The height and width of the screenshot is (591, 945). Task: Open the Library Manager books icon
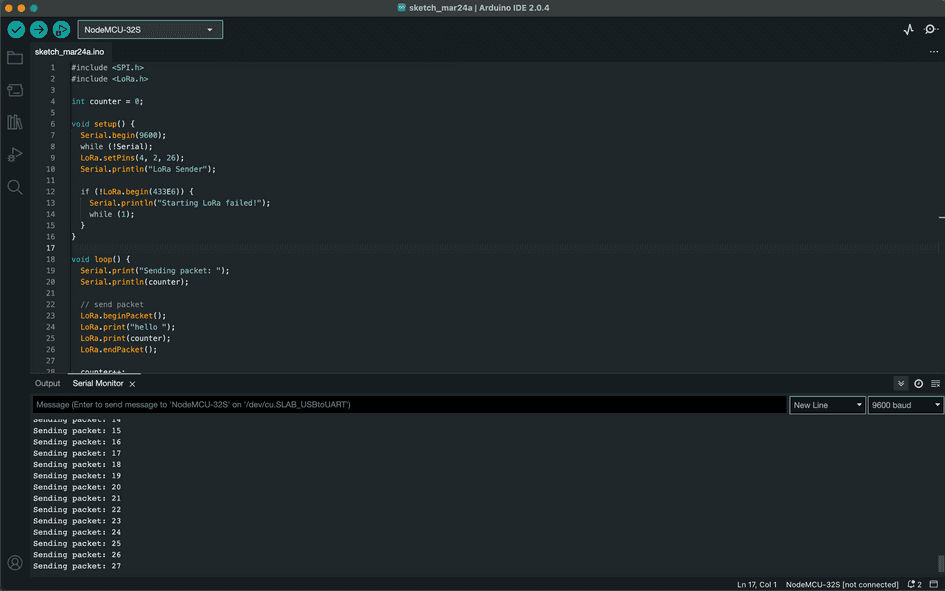[15, 122]
